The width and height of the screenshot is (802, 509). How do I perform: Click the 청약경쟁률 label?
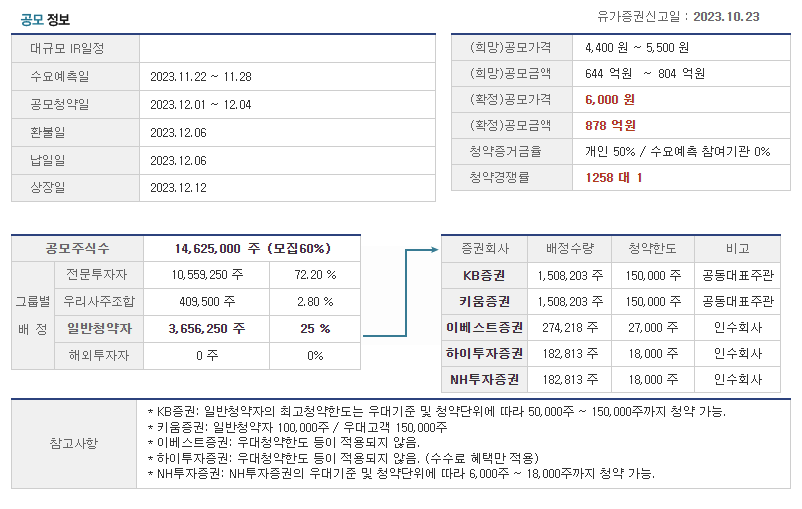pyautogui.click(x=499, y=178)
